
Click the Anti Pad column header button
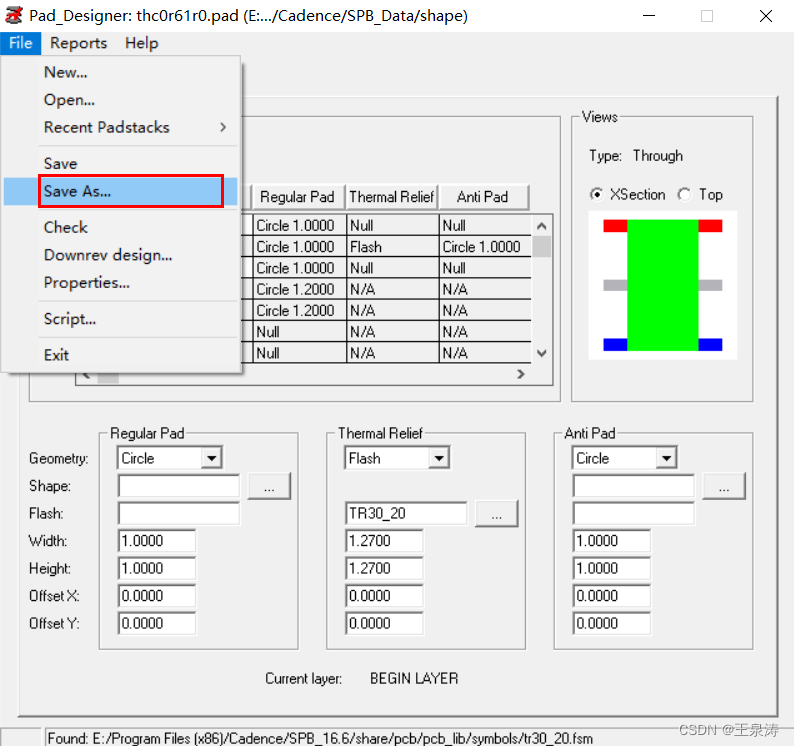tap(483, 197)
